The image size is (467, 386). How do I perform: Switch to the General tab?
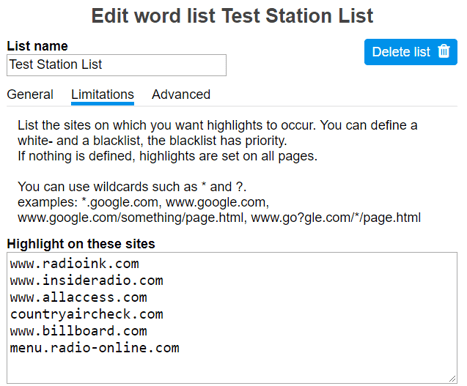30,94
